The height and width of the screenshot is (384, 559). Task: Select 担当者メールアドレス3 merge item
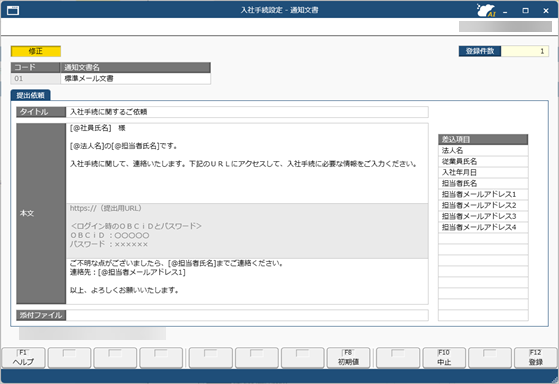click(483, 216)
